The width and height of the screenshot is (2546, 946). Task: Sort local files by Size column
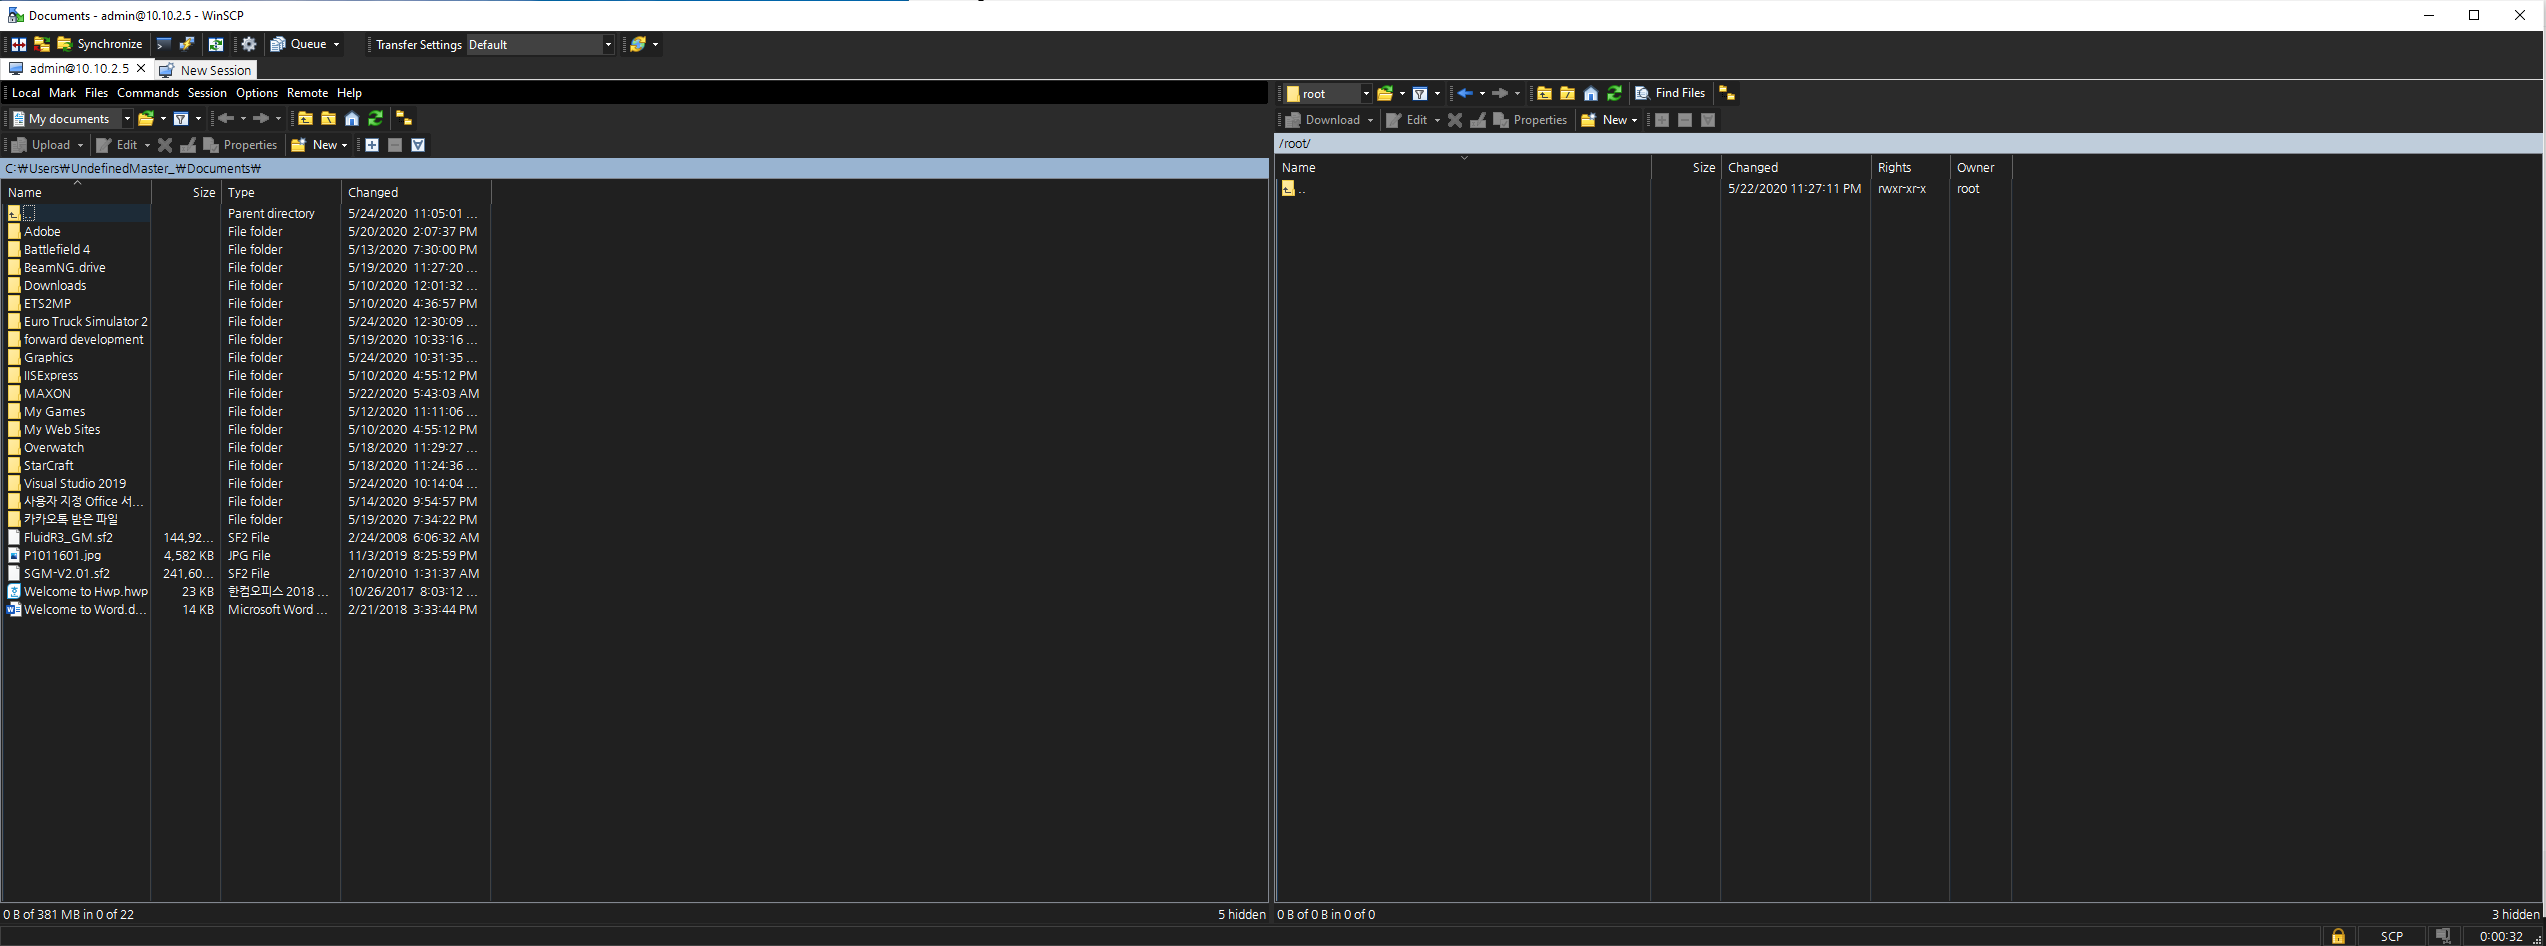[186, 192]
